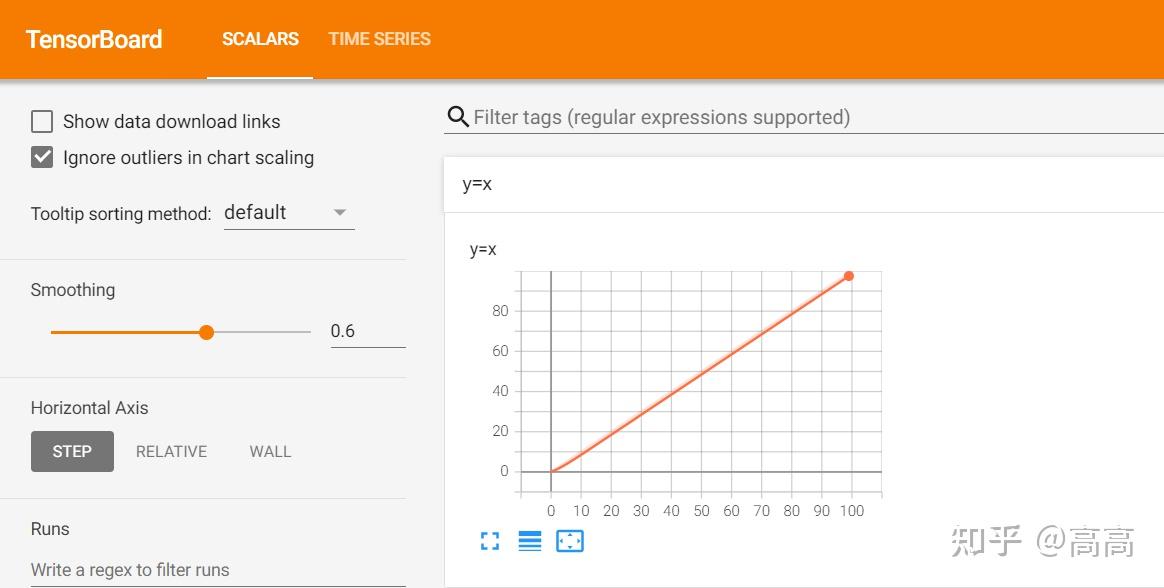Expand the y=x chart to full size

pyautogui.click(x=490, y=541)
